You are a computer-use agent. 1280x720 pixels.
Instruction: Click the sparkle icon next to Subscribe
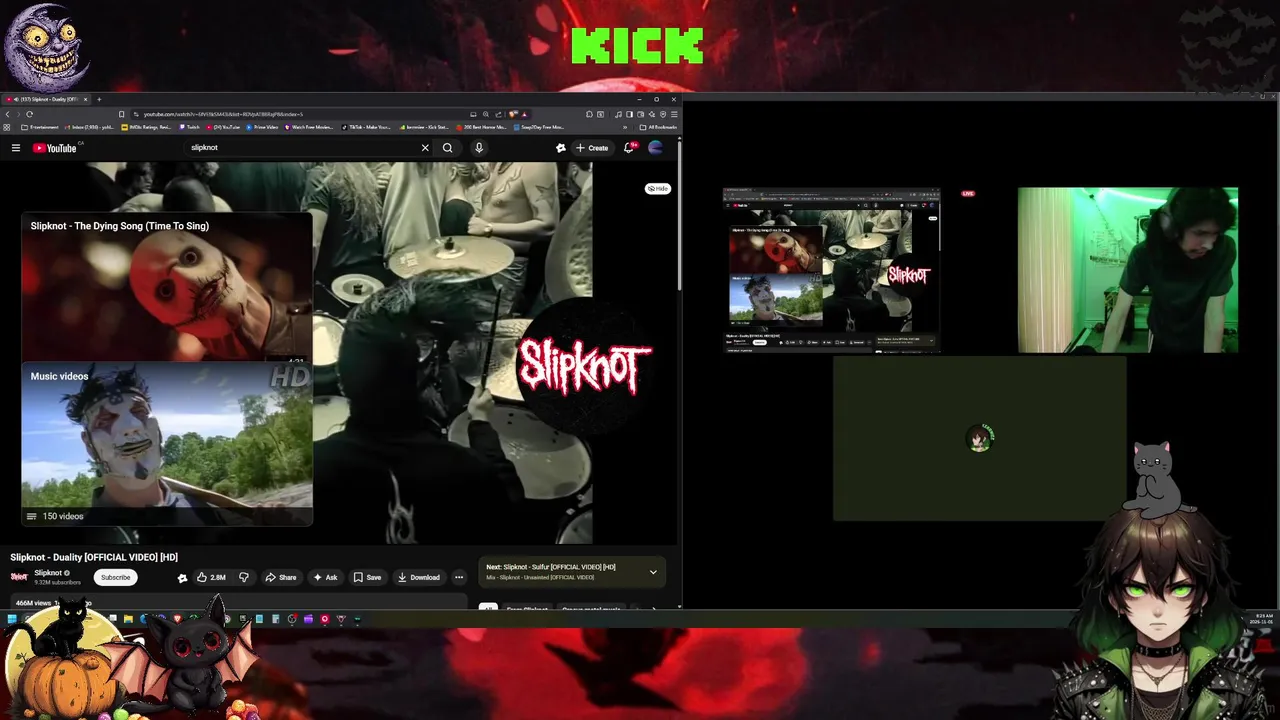pyautogui.click(x=182, y=577)
